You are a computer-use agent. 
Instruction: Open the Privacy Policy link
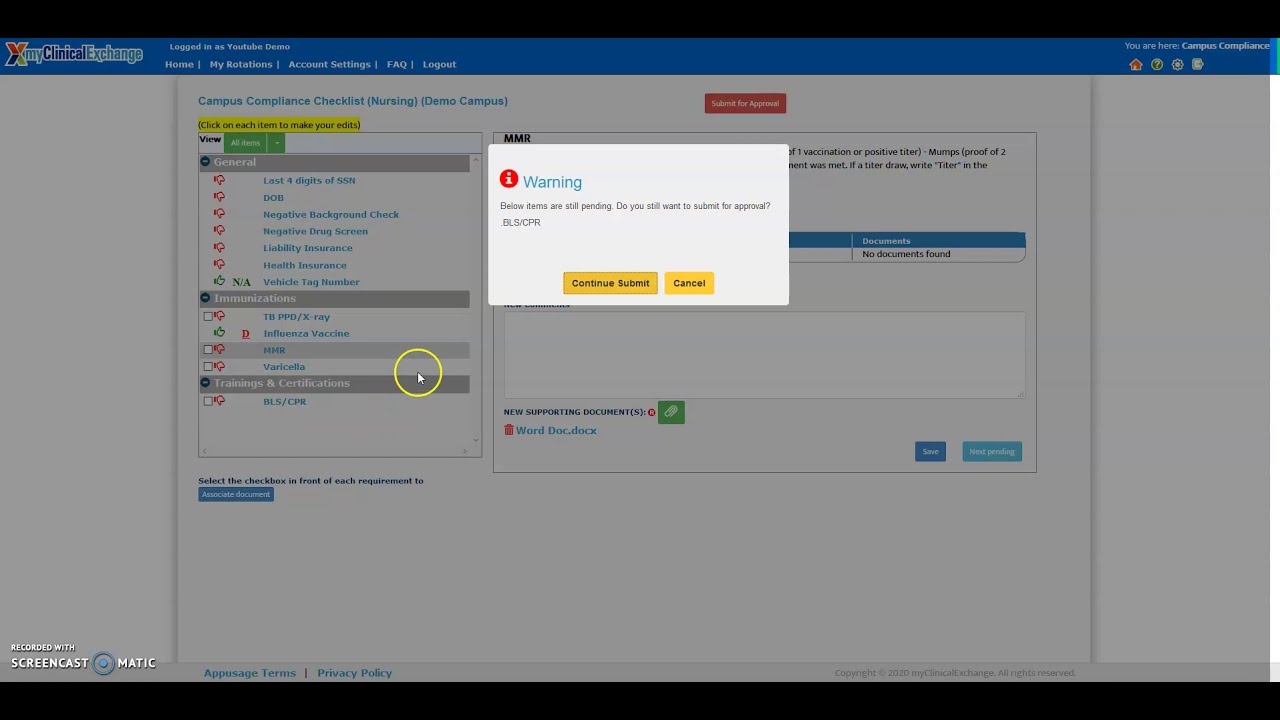pos(354,672)
